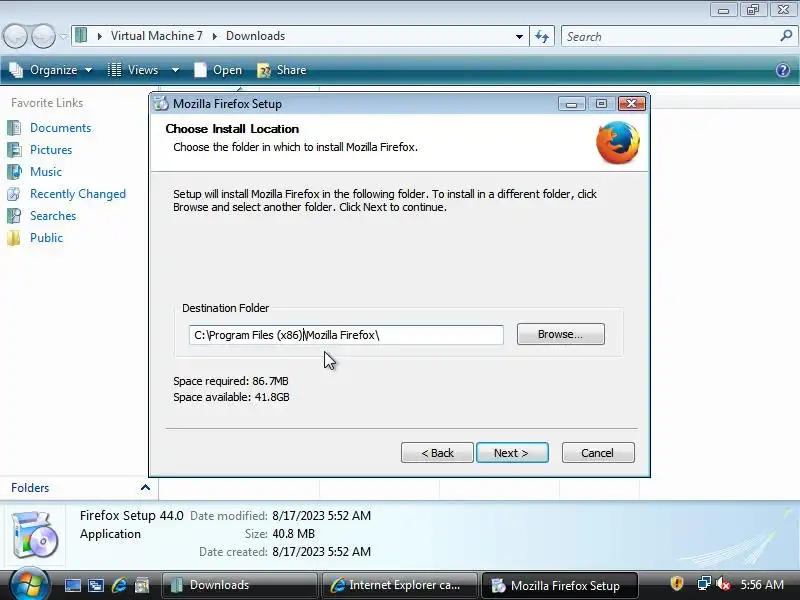Open Pictures in Favorite Links
Screen dimensions: 800x600
[x=51, y=149]
